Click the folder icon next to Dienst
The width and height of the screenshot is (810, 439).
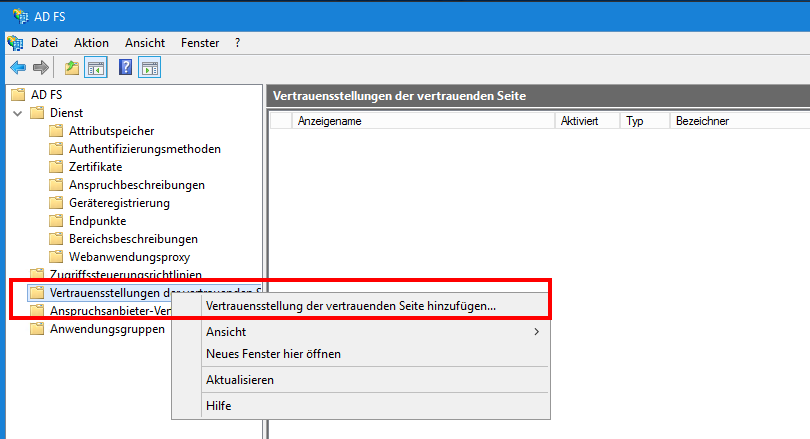pyautogui.click(x=37, y=113)
